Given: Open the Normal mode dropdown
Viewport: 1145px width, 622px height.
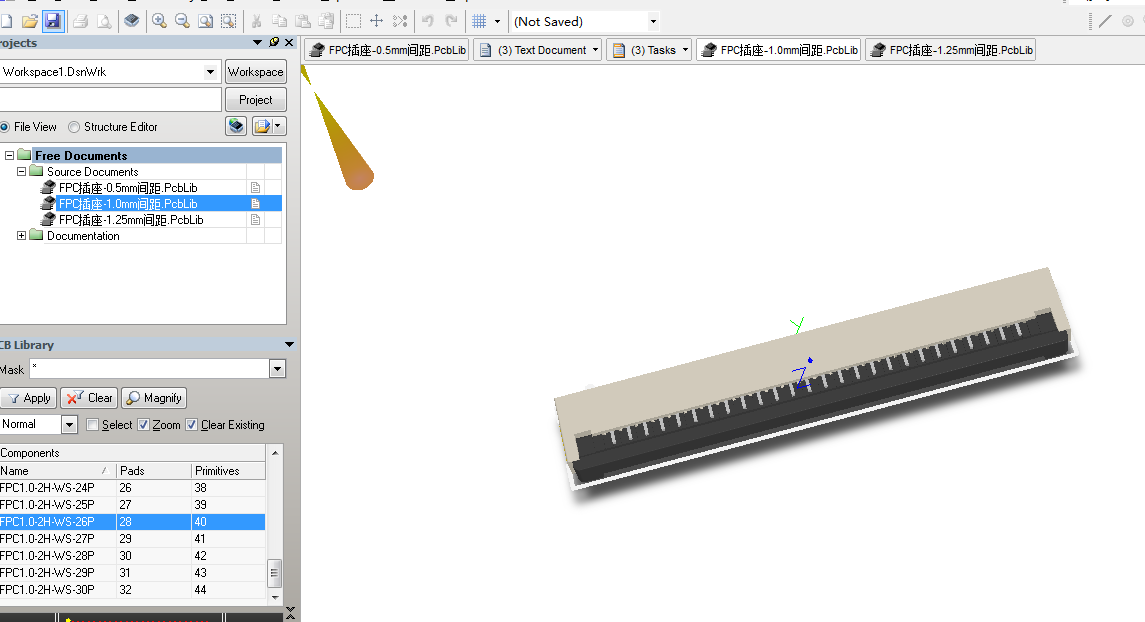Looking at the screenshot, I should pos(69,424).
